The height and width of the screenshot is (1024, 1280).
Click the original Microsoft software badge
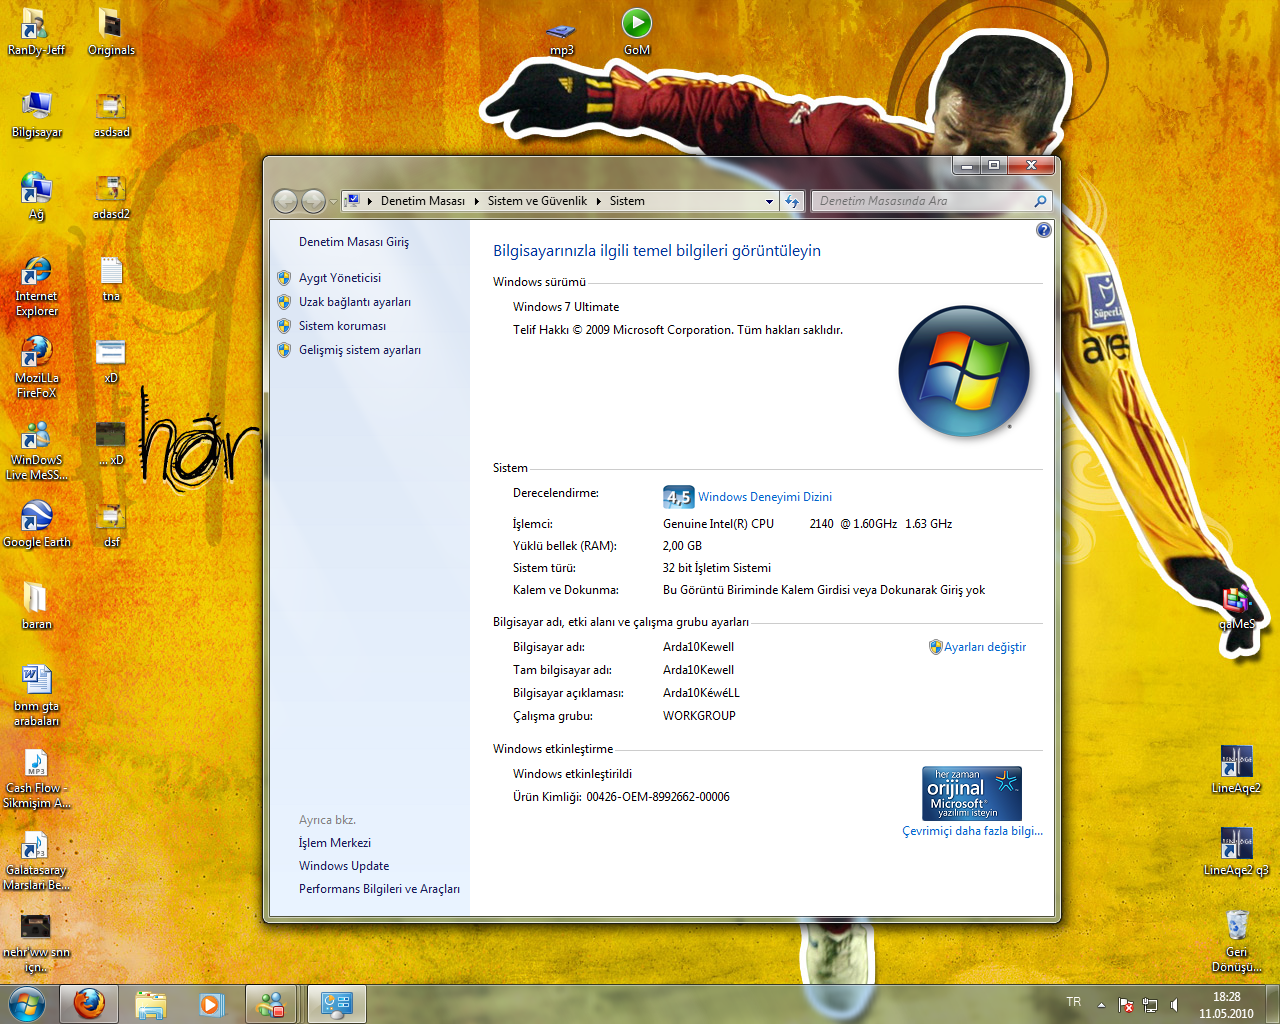pos(971,793)
